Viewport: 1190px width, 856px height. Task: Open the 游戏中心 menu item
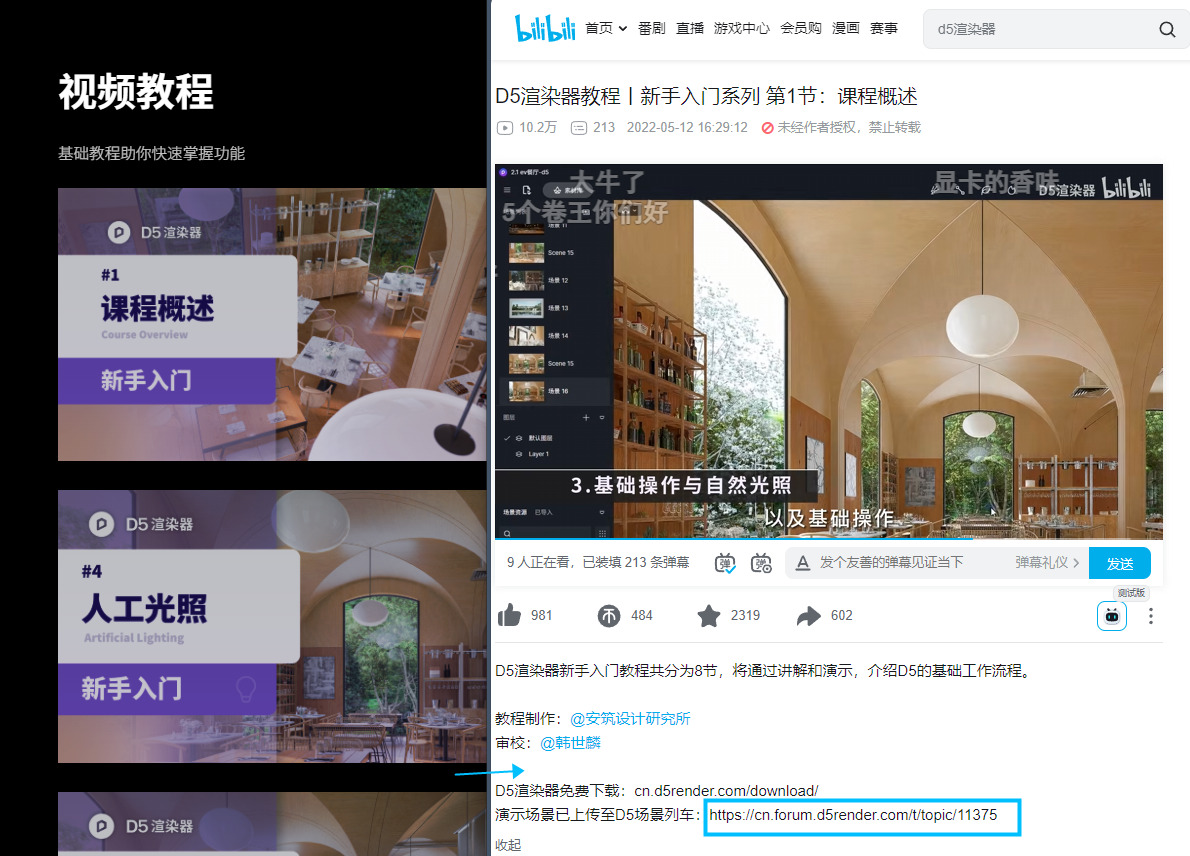click(x=742, y=28)
